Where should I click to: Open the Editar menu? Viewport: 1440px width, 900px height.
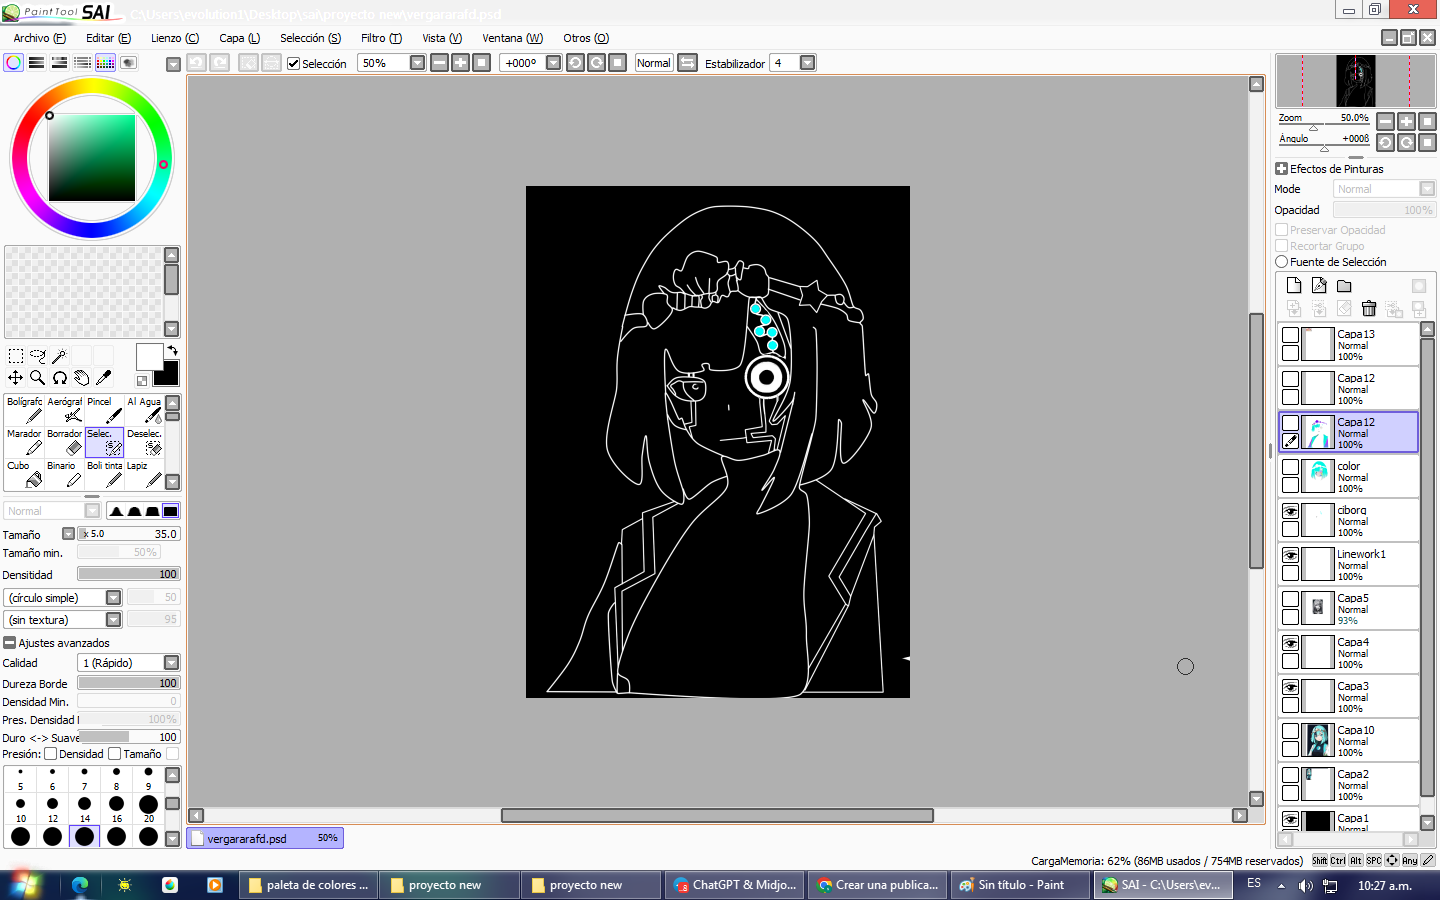coord(108,38)
